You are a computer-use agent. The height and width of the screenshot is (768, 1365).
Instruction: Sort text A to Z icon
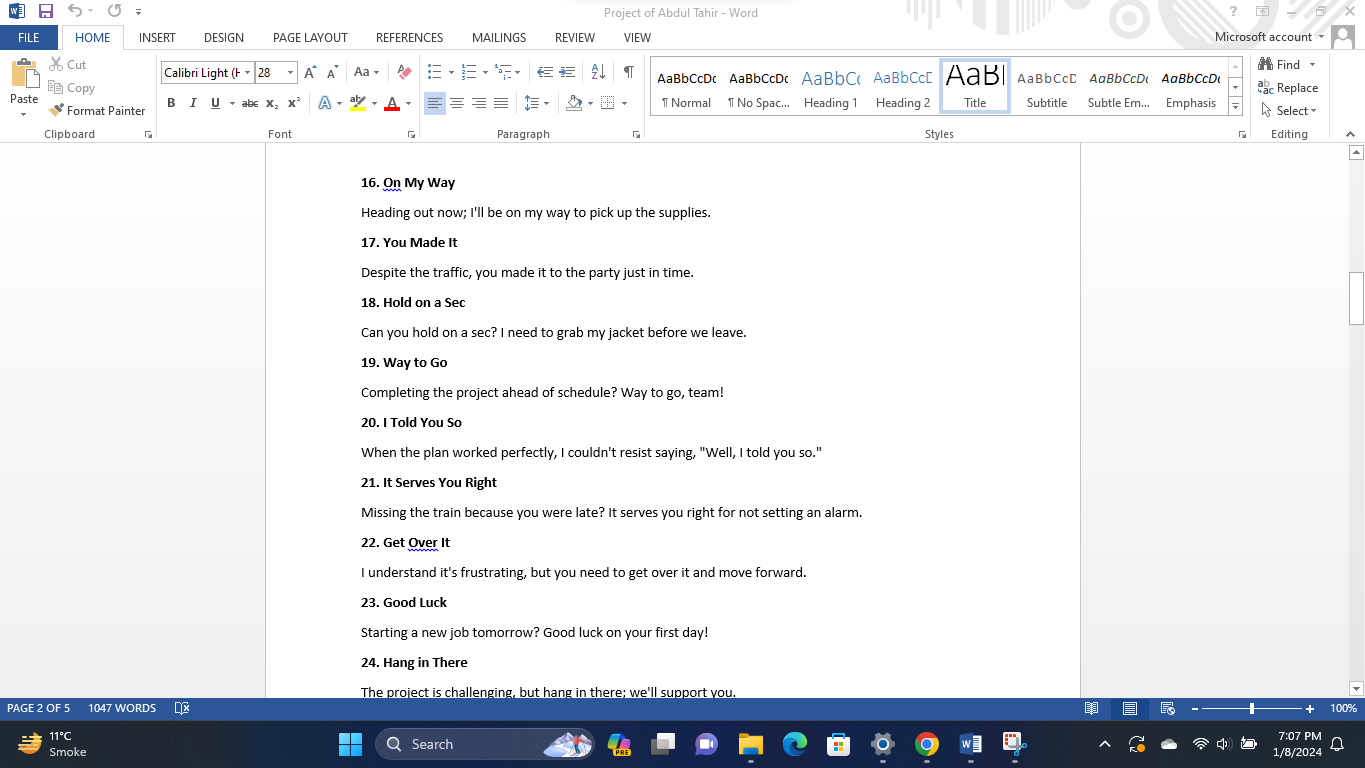point(598,72)
